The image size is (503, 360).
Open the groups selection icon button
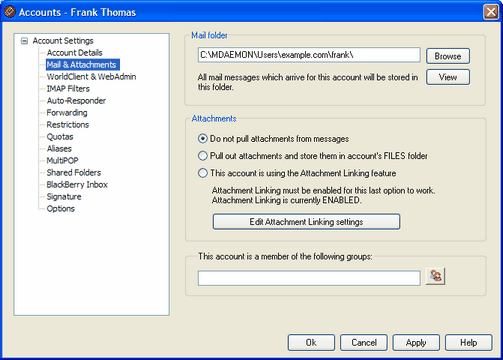coord(435,276)
